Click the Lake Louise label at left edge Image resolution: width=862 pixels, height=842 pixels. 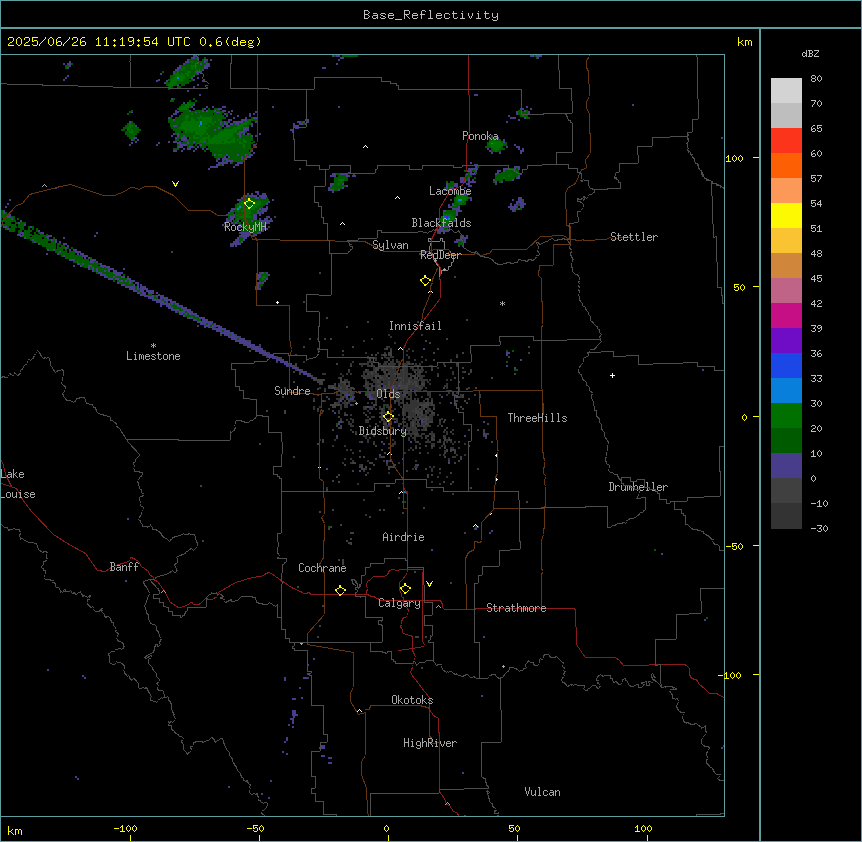pyautogui.click(x=18, y=484)
